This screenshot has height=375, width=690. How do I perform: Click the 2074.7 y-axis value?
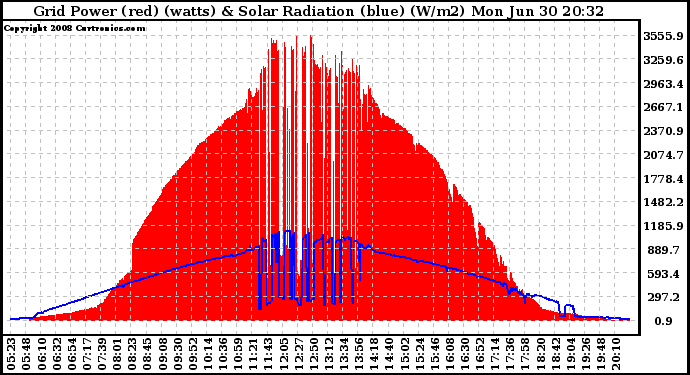coord(663,155)
